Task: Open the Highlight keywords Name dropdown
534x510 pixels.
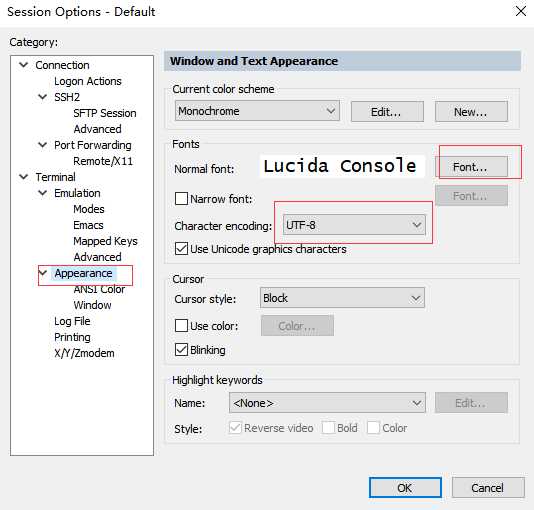Action: click(327, 403)
